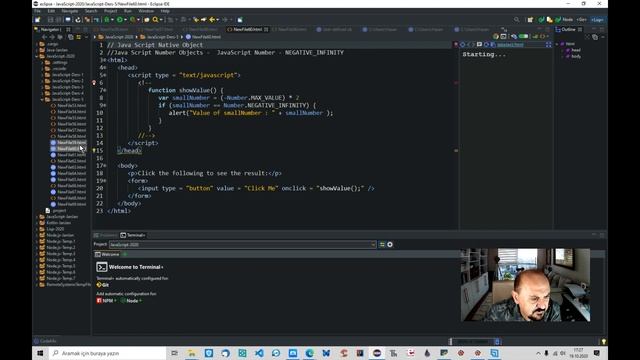
Task: Toggle Link with Editor in the Navigator
Action: coord(78,37)
